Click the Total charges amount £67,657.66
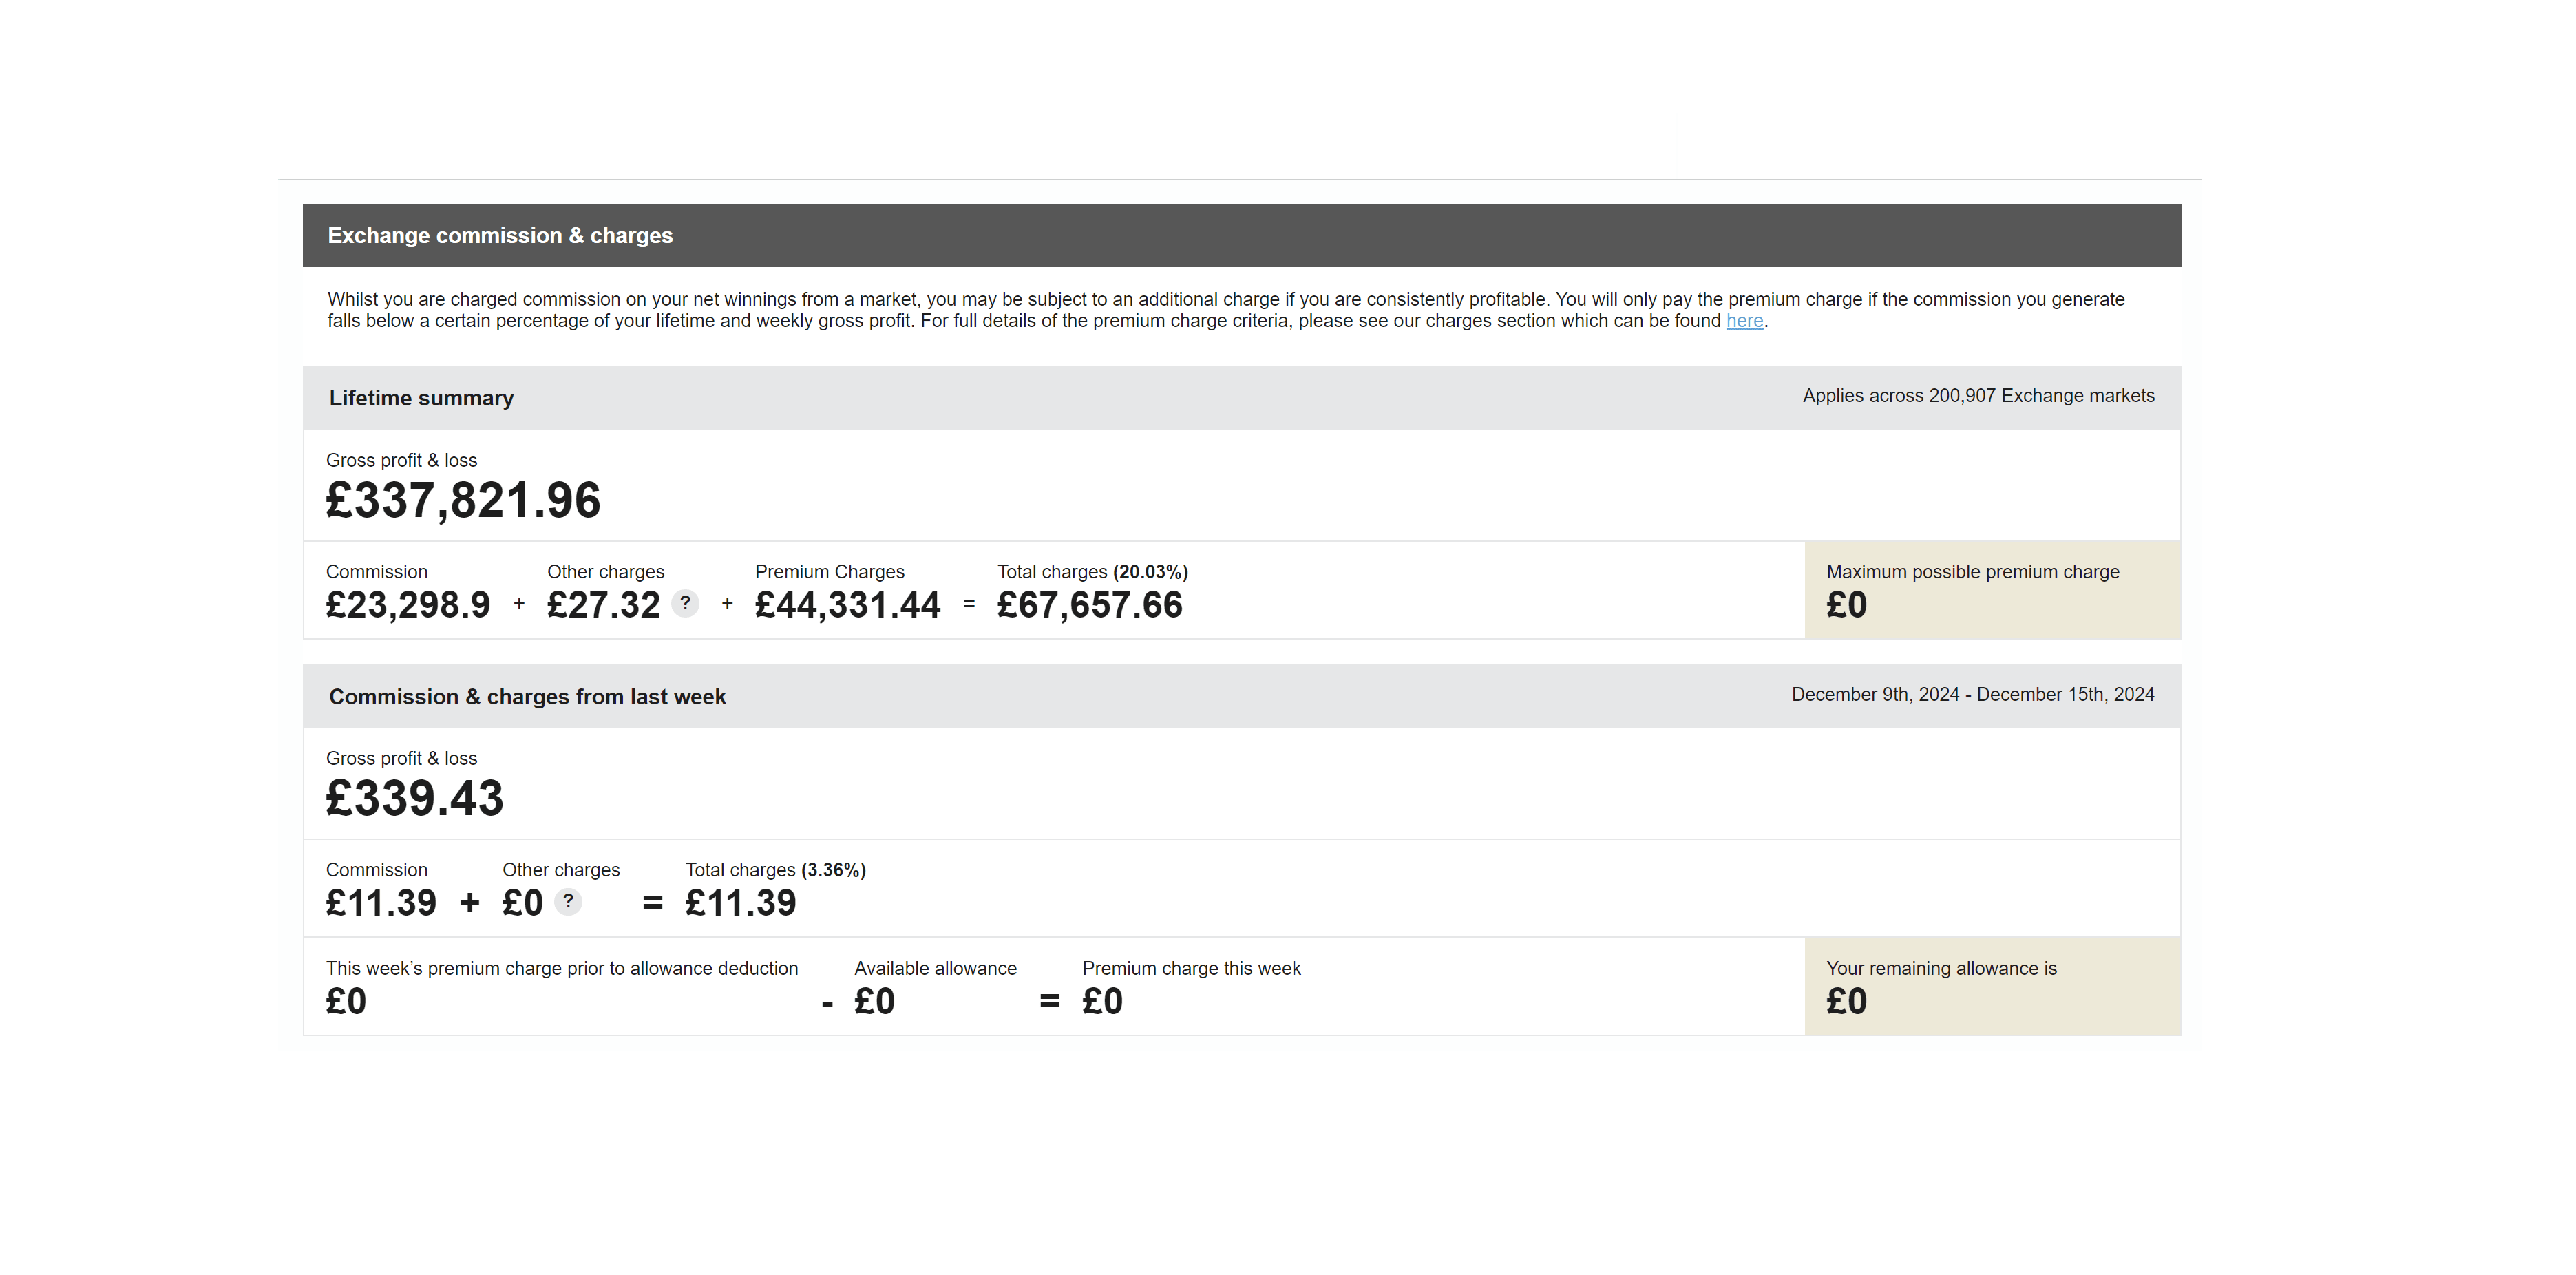 coord(1089,605)
